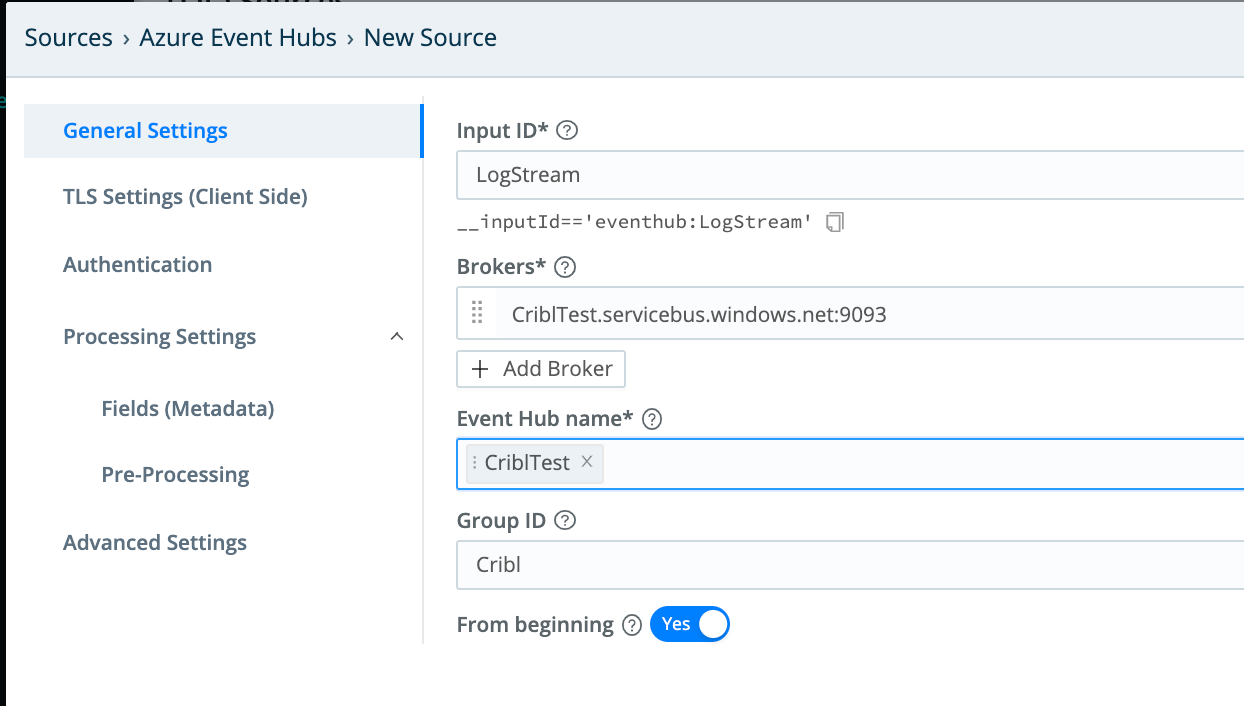Remove the CriblTest tag with its X

coord(587,462)
